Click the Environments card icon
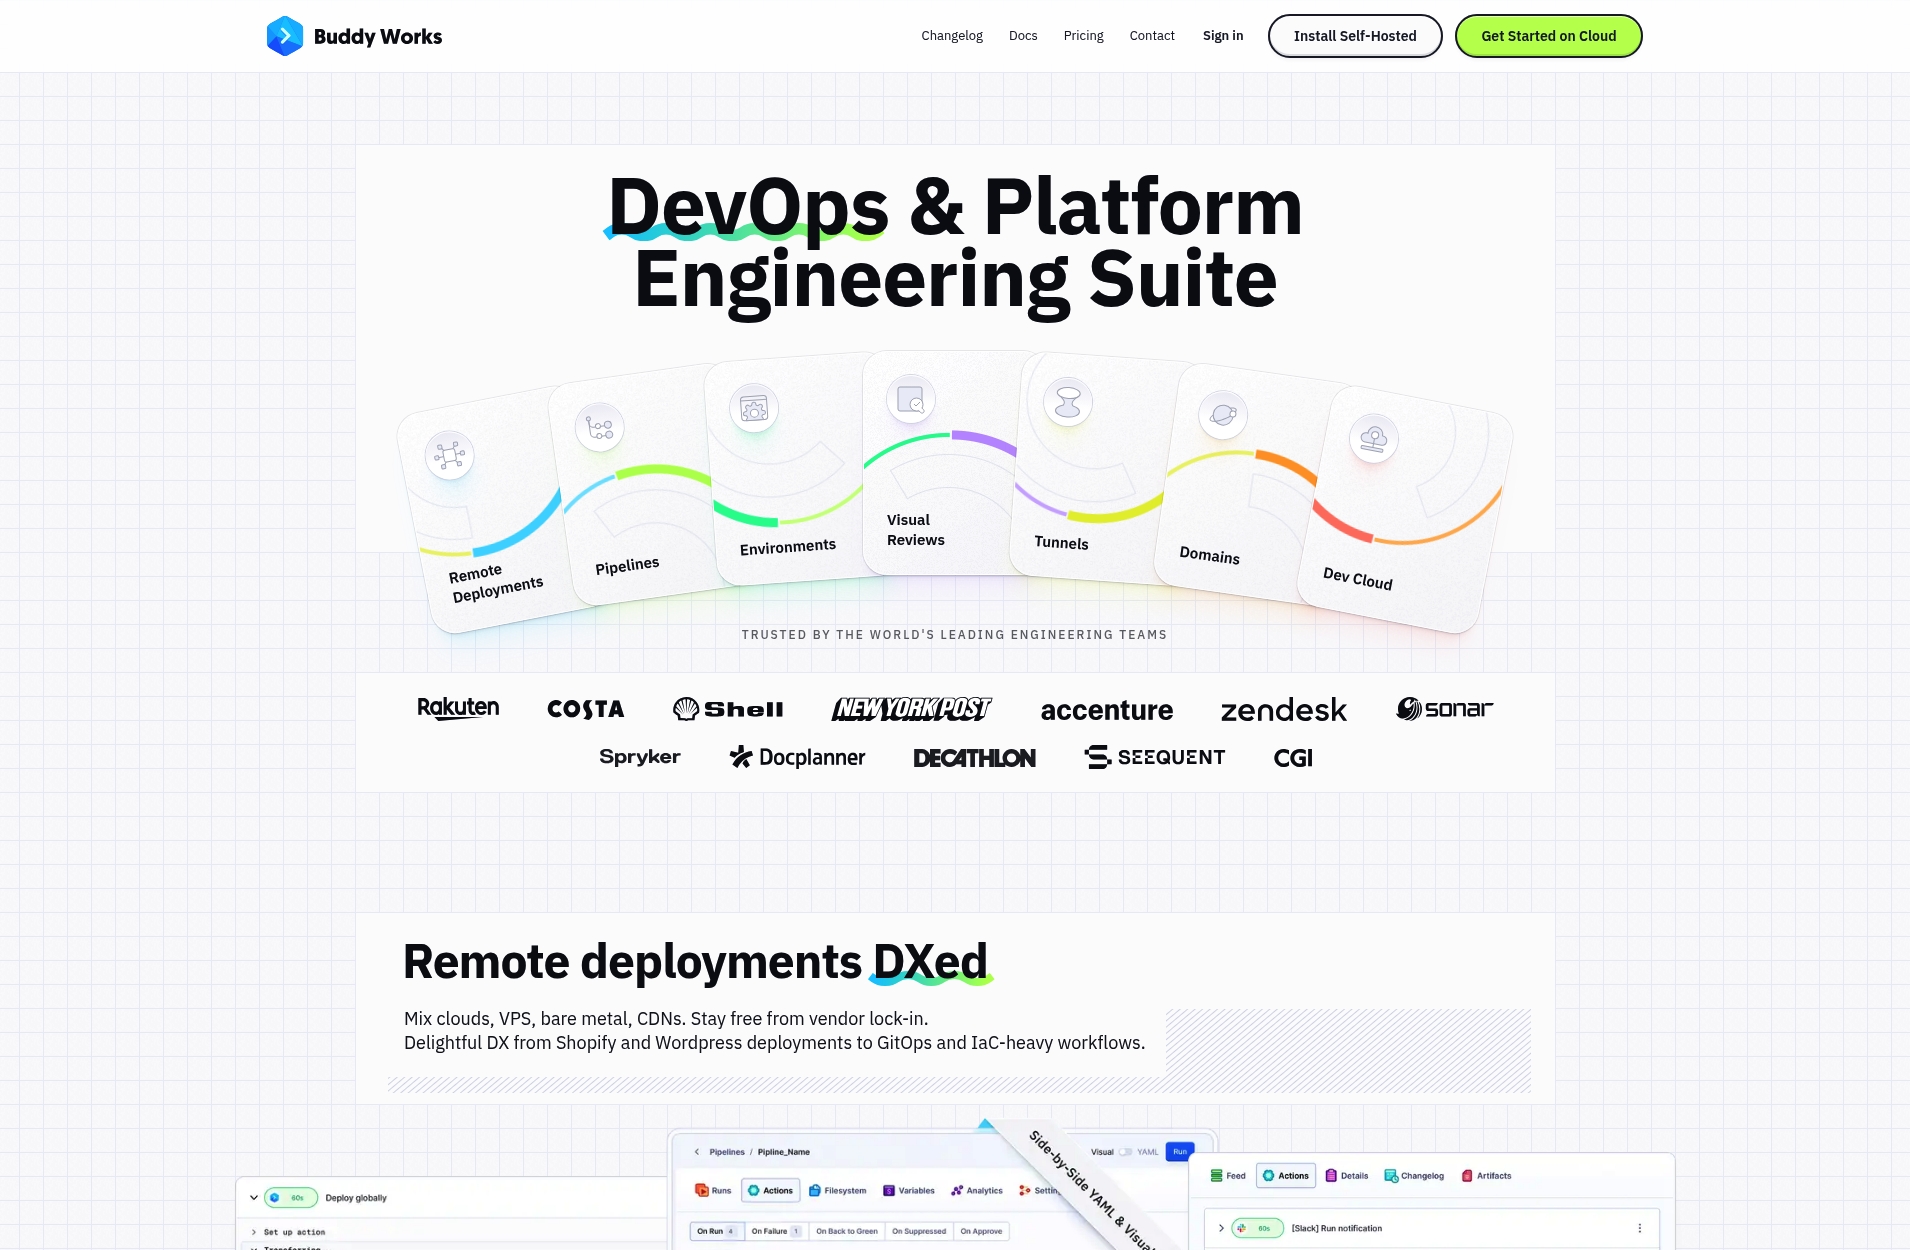Screen dimensions: 1910x1250 pyautogui.click(x=754, y=408)
